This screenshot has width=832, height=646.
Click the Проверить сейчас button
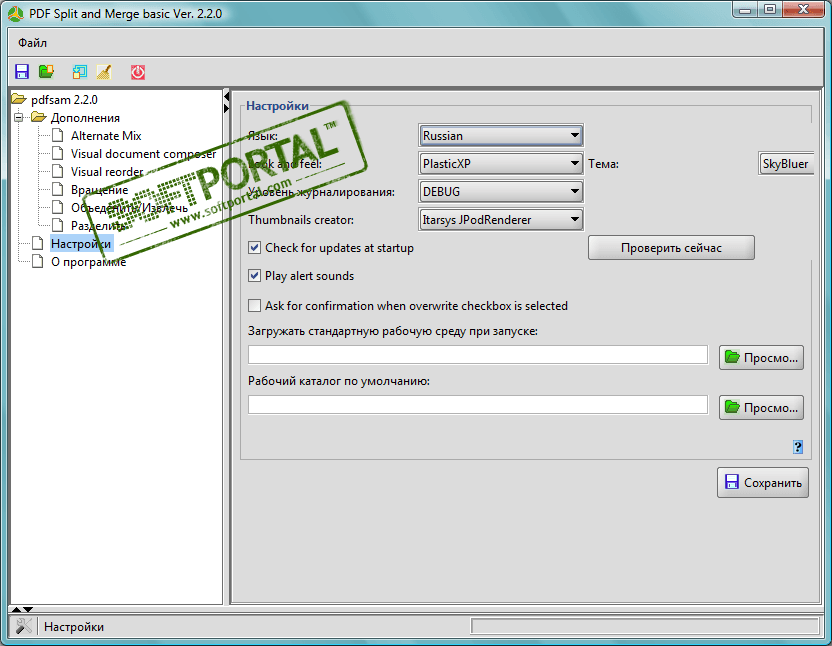tap(671, 248)
